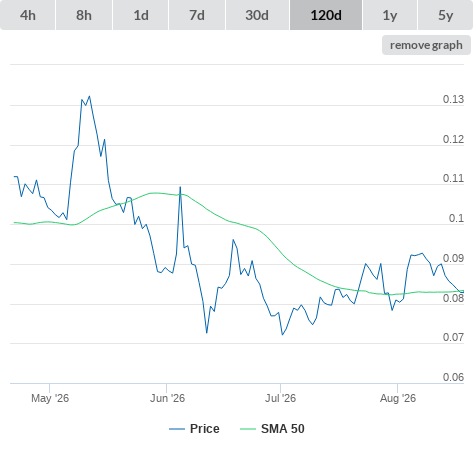Click the remove graph button

426,45
